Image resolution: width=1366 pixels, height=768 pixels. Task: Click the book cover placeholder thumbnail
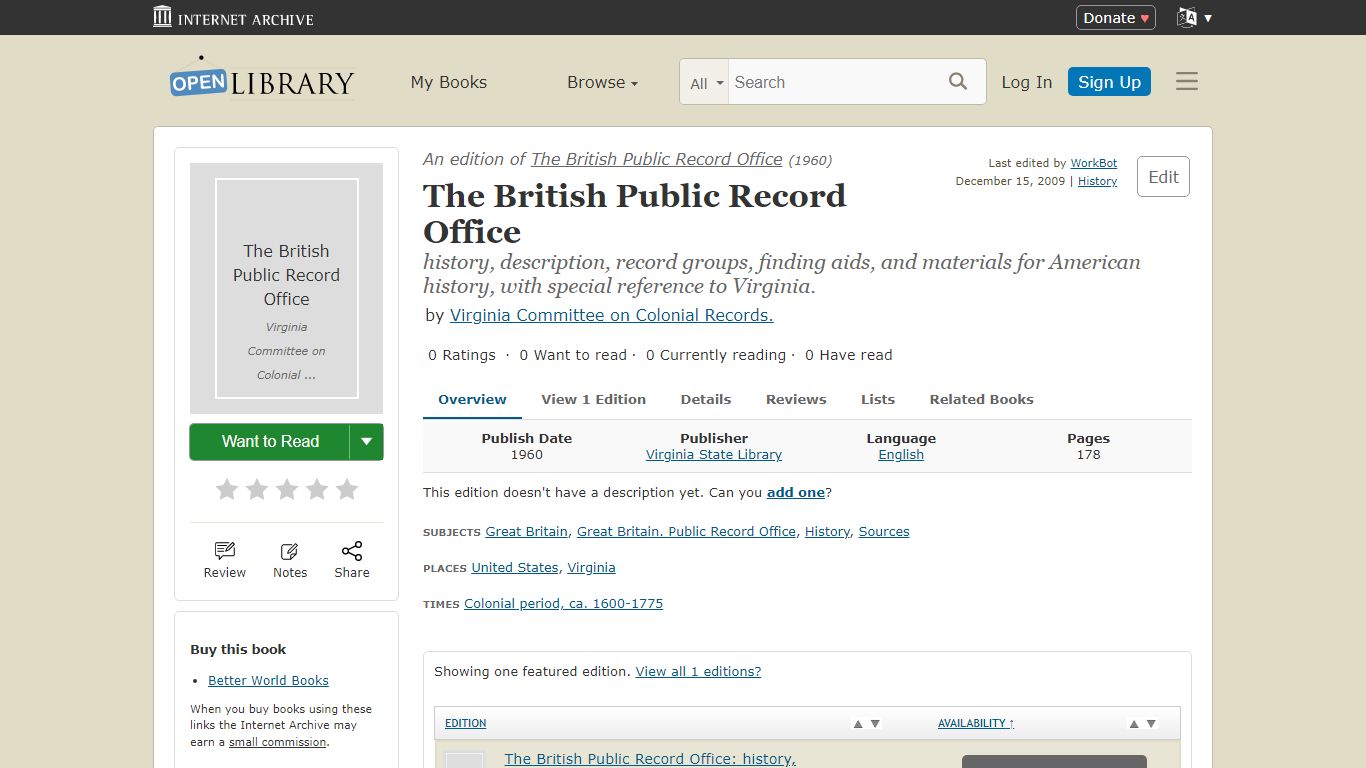point(287,288)
